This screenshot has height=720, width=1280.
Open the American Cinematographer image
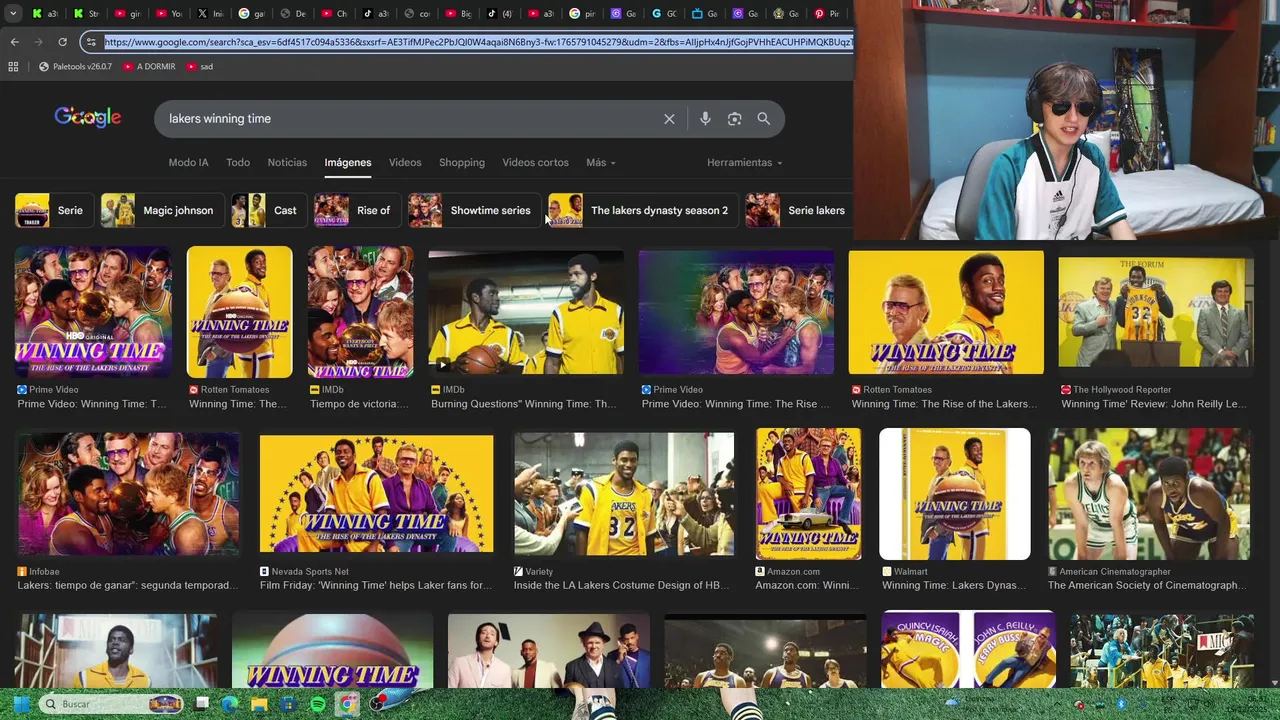[x=1149, y=493]
